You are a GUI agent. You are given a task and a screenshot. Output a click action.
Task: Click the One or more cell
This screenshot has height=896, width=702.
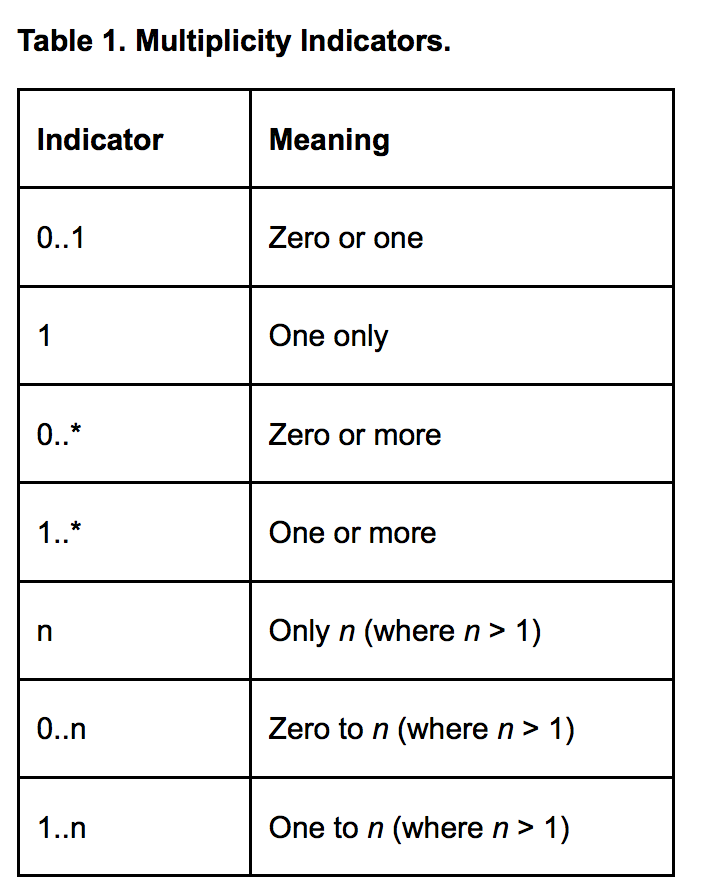click(x=461, y=532)
